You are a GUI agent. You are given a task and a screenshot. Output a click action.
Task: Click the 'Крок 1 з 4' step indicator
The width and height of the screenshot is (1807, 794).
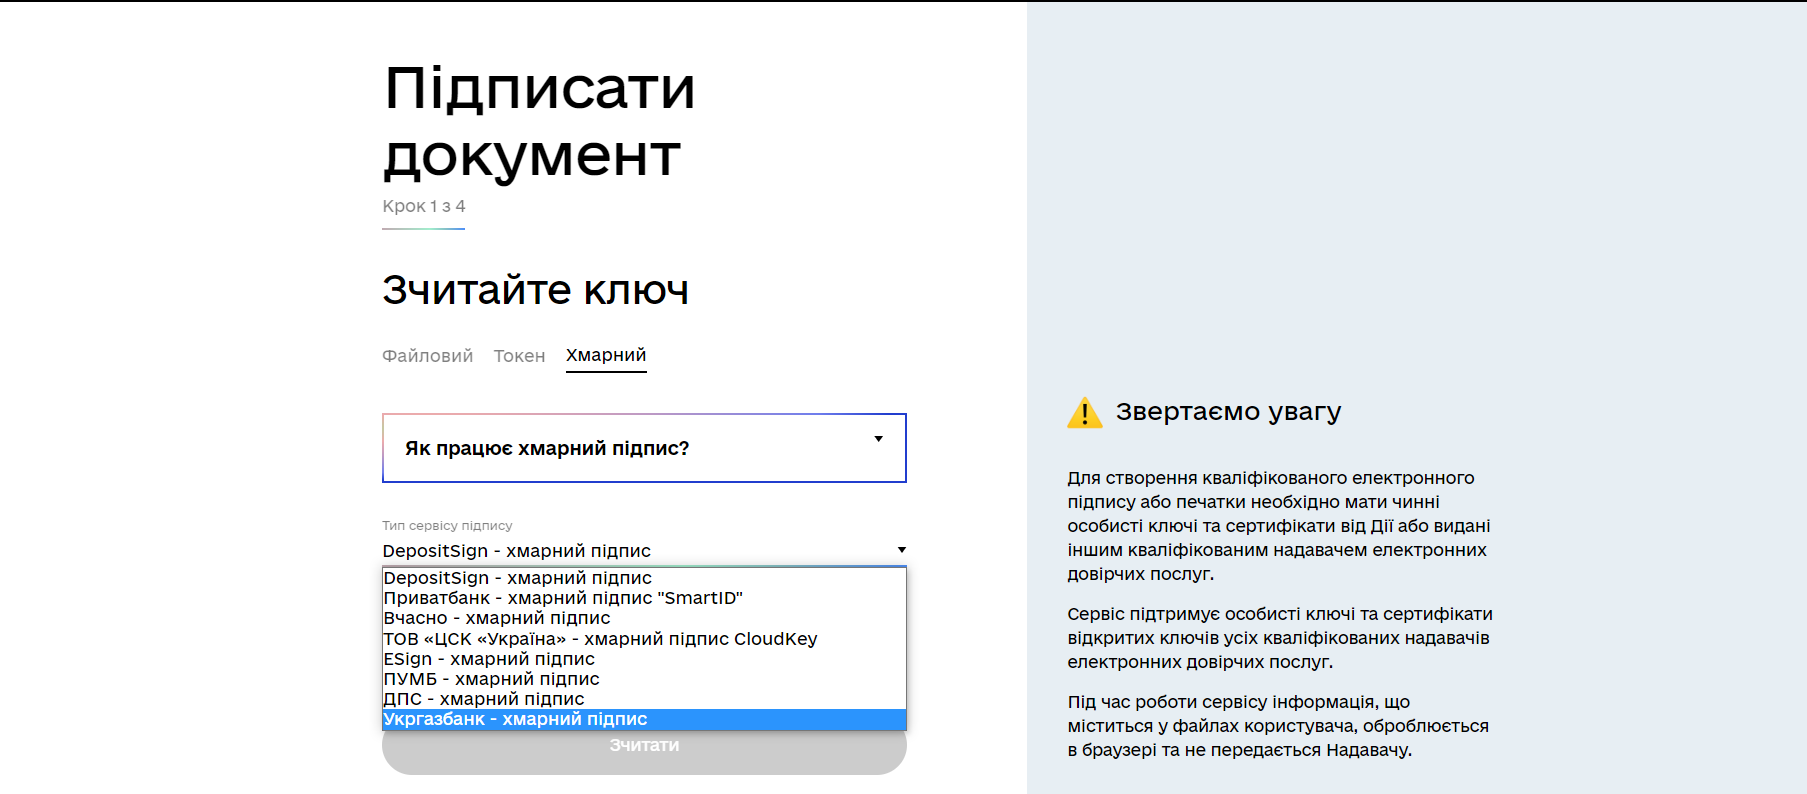[424, 206]
